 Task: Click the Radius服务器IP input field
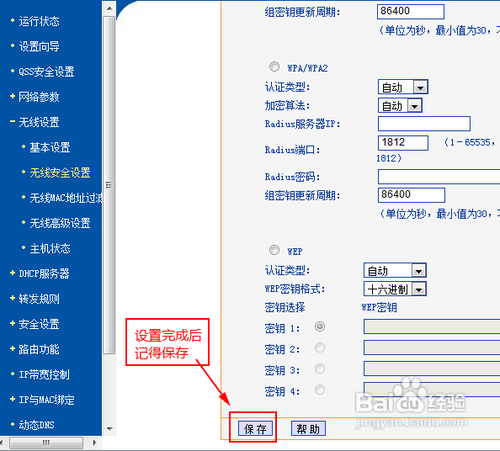424,124
